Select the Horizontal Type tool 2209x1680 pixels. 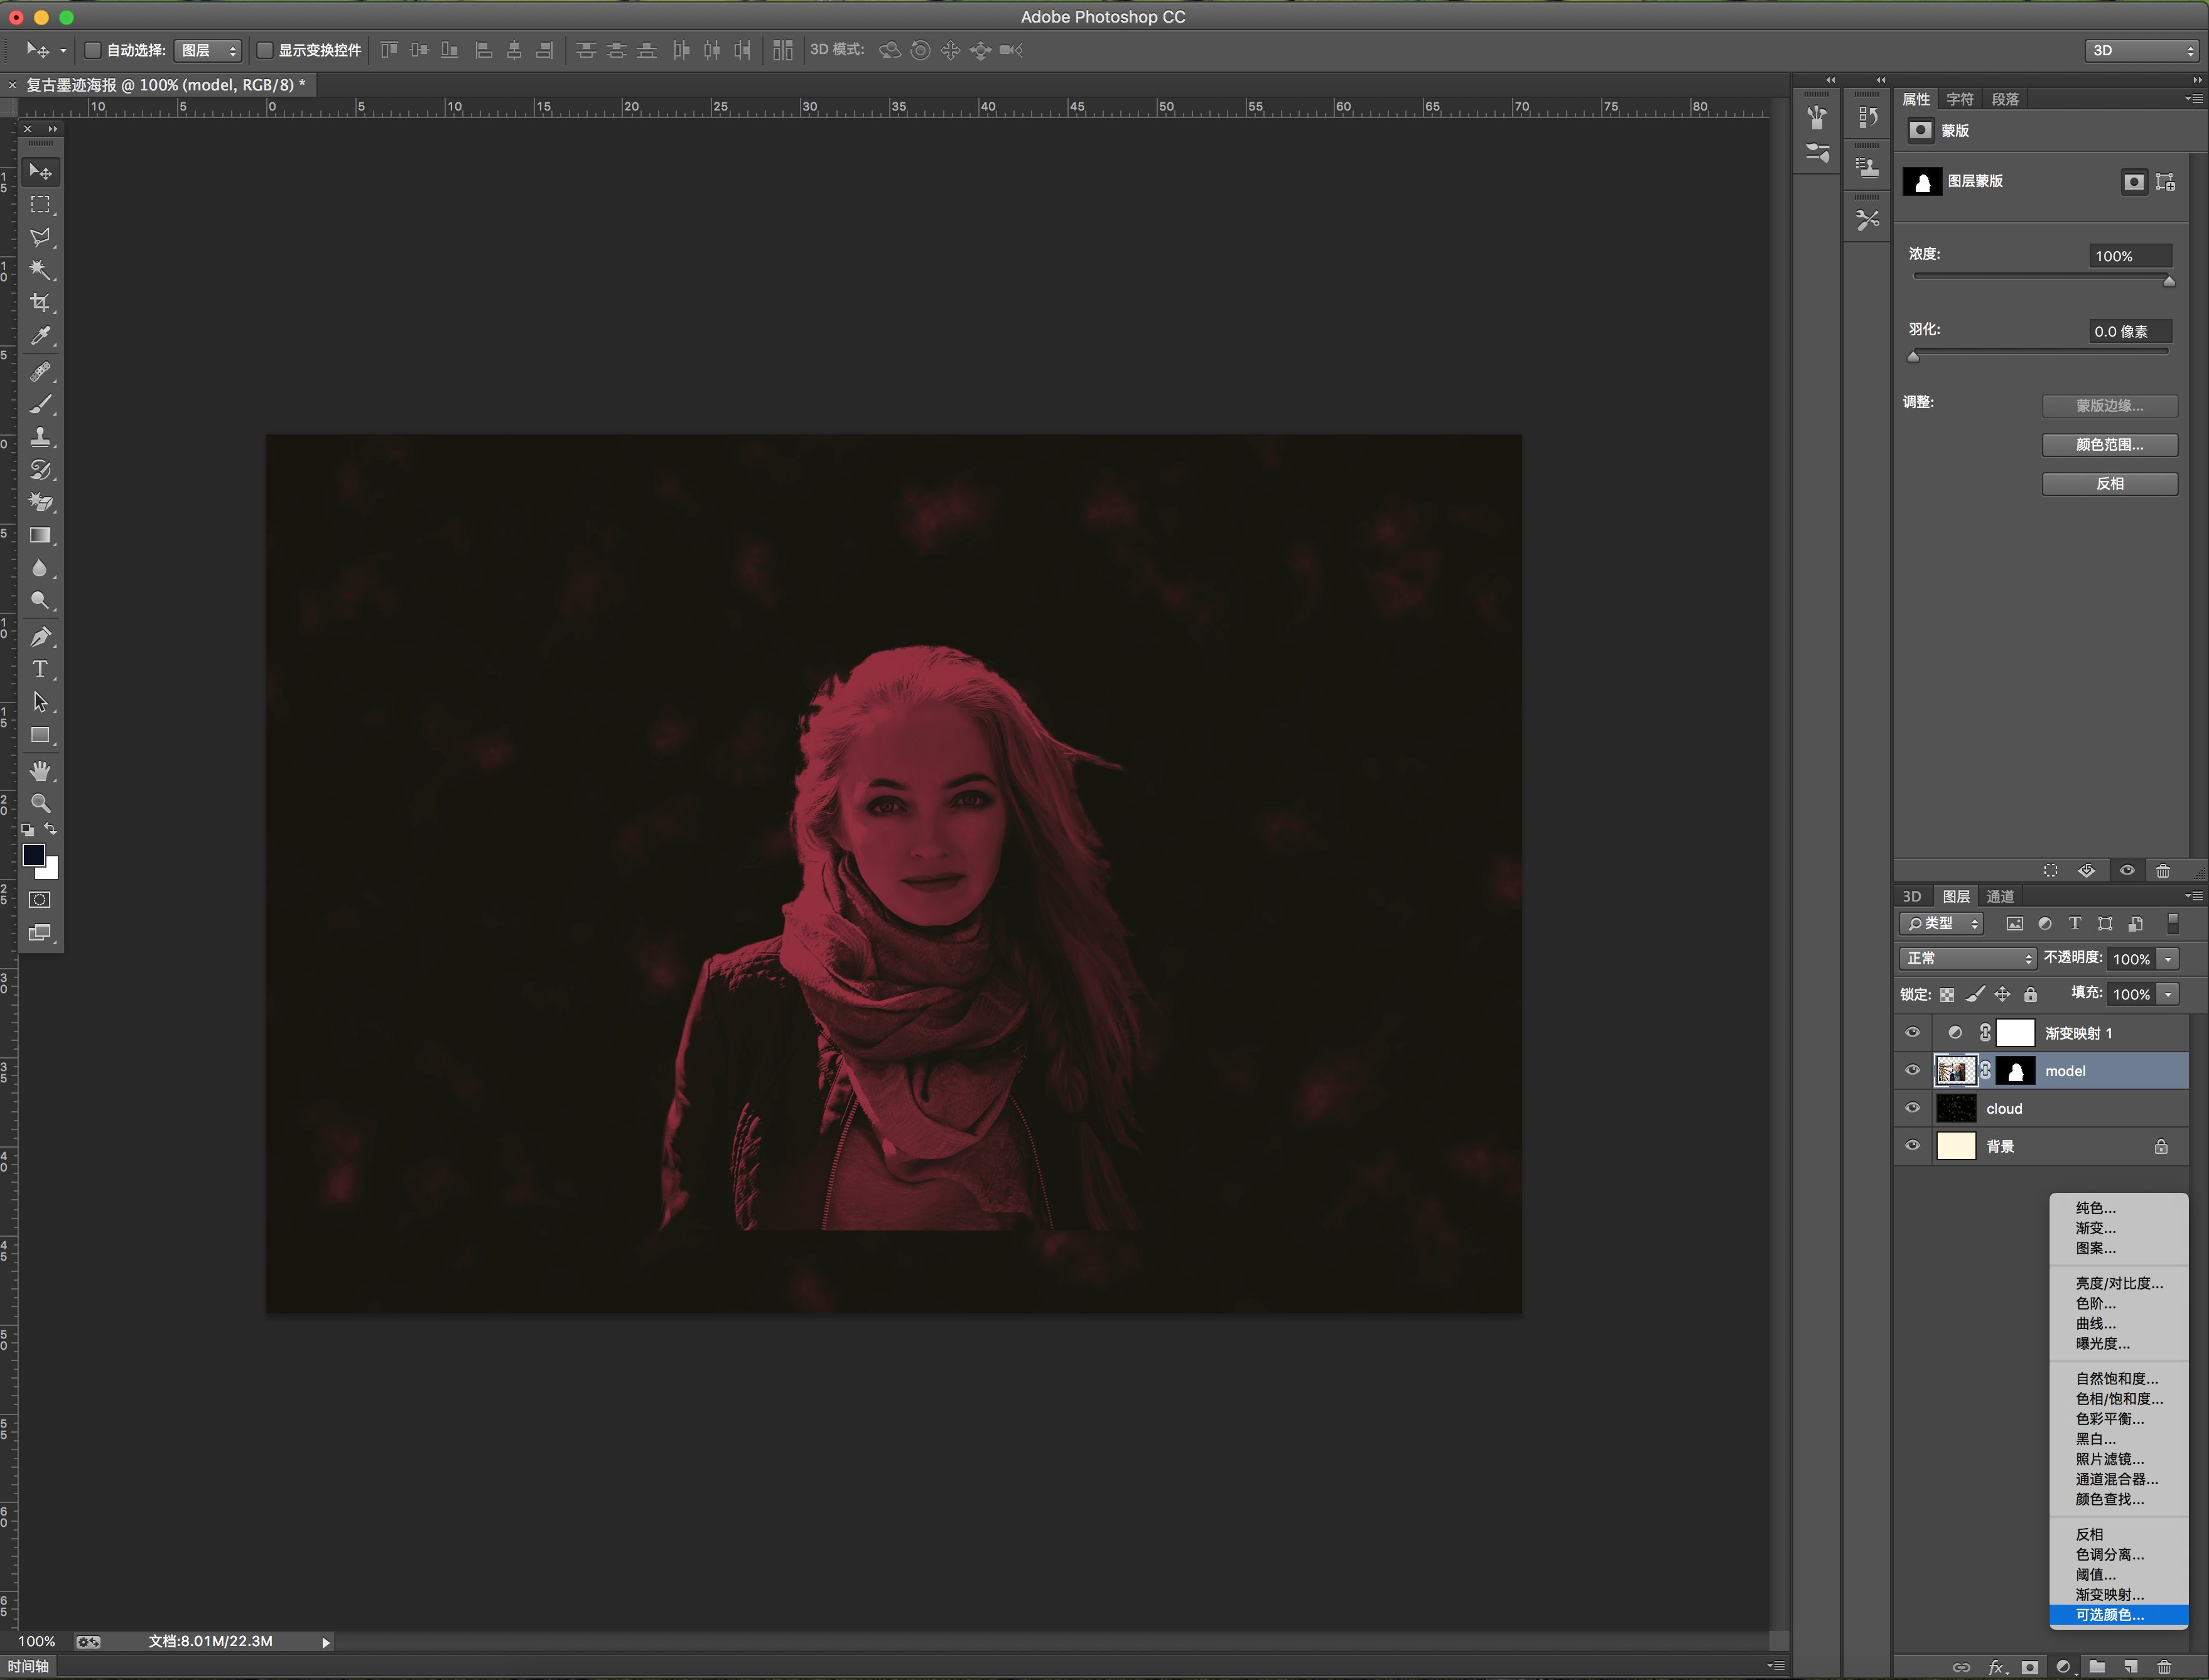click(x=40, y=669)
